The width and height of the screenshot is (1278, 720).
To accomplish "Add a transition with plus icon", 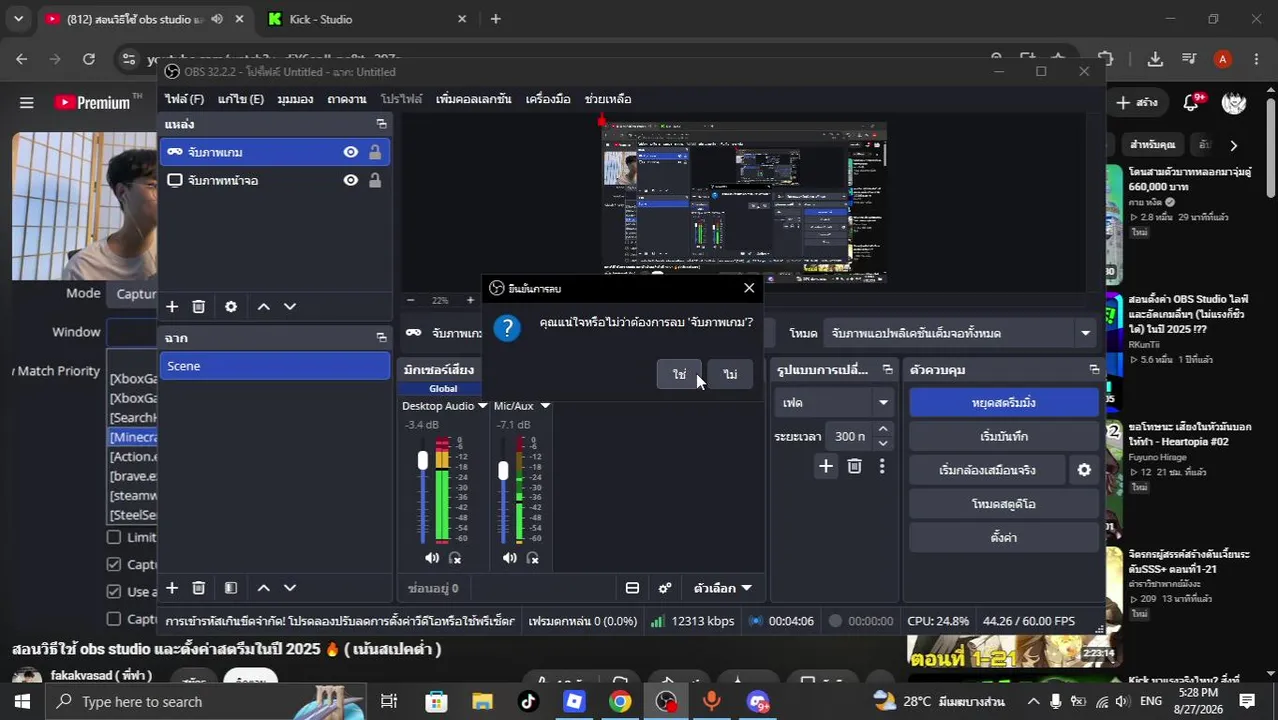I will click(x=825, y=466).
